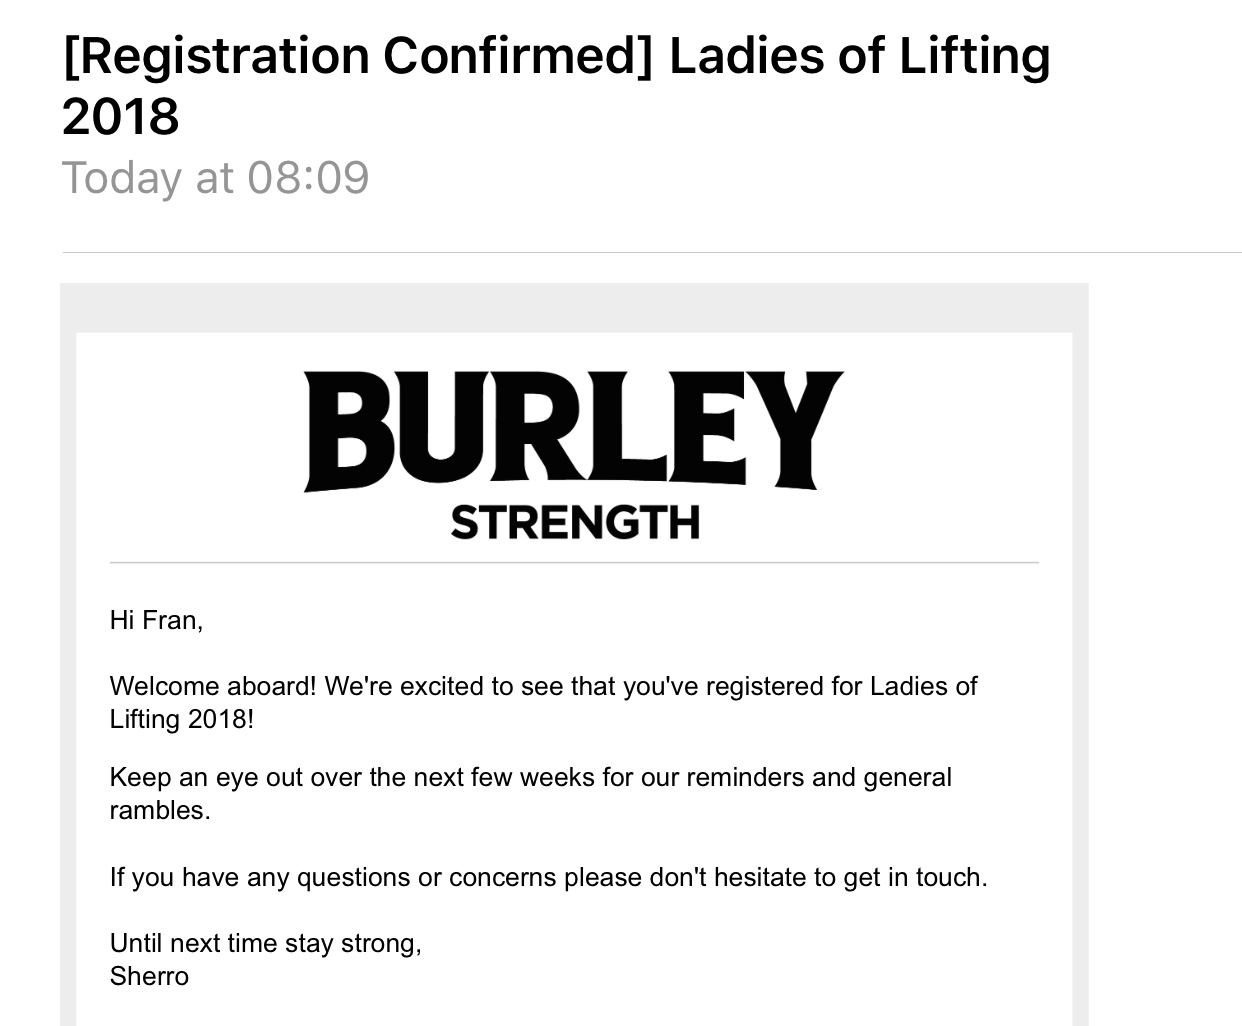Click the 'Today at 08:09' timestamp
The image size is (1242, 1026).
[216, 178]
